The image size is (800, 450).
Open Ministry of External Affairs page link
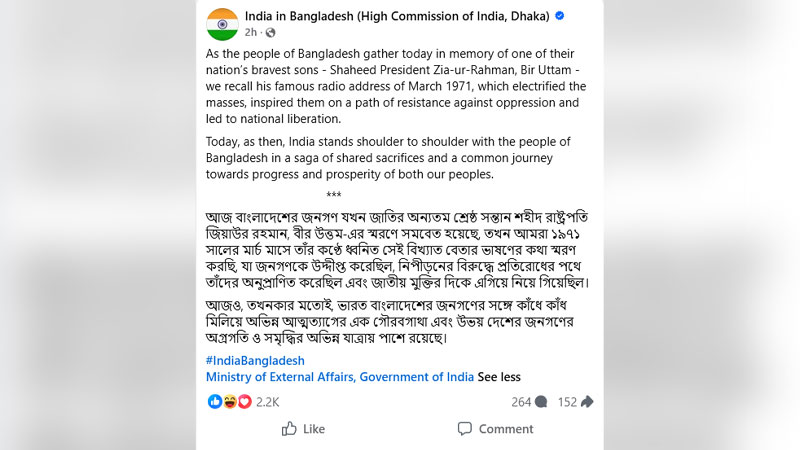coord(340,377)
